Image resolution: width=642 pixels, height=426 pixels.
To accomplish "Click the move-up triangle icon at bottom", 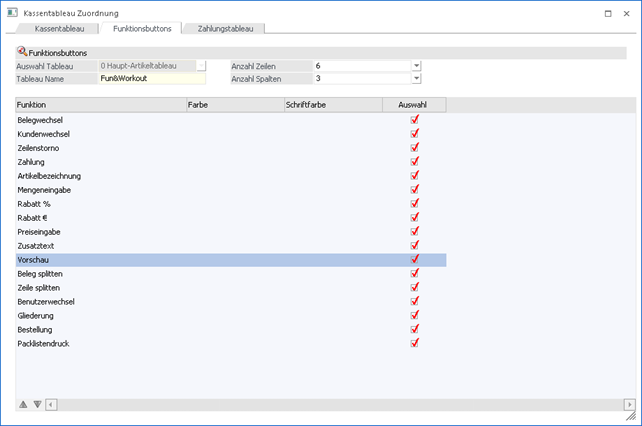I will pyautogui.click(x=23, y=404).
